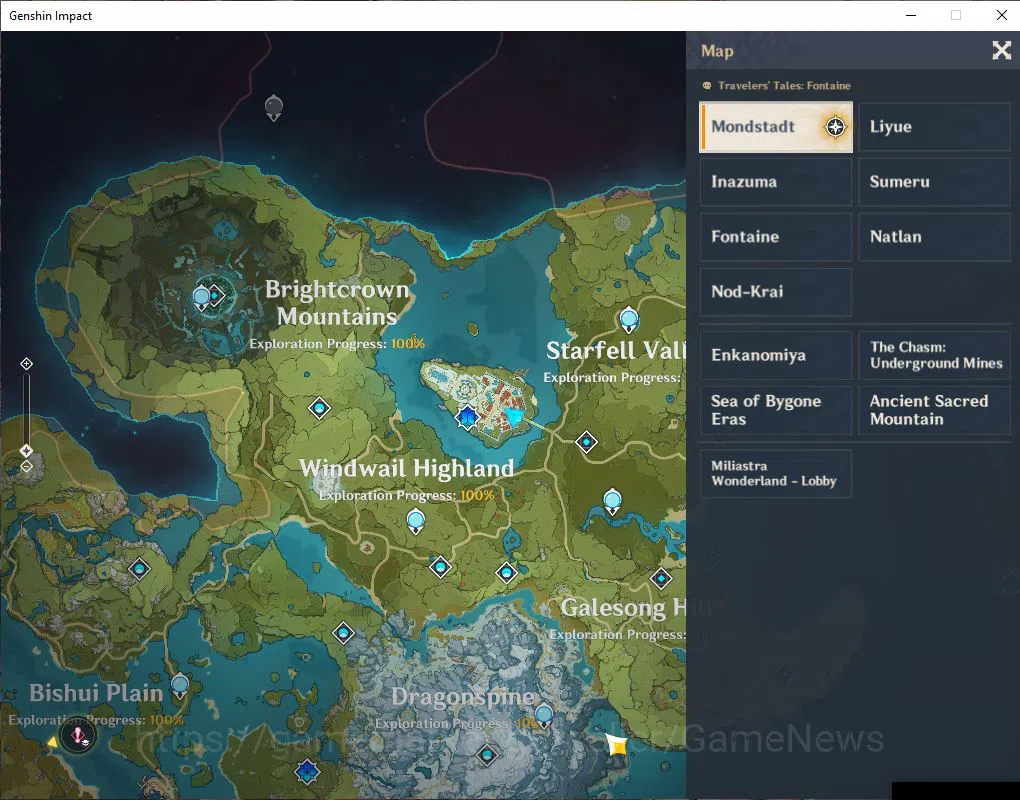Image resolution: width=1020 pixels, height=800 pixels.
Task: Select the domain diamond east of Mondstadt city bridge
Action: (x=587, y=442)
